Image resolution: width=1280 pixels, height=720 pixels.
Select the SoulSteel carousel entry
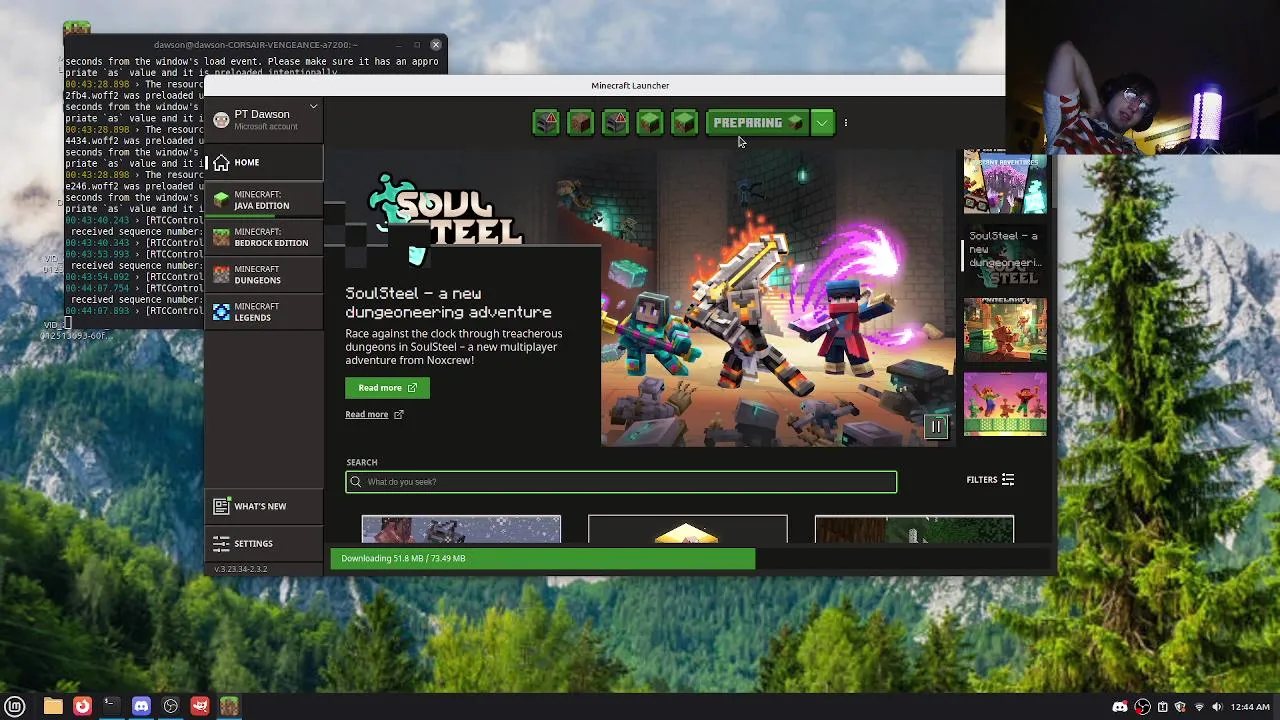pos(1005,256)
